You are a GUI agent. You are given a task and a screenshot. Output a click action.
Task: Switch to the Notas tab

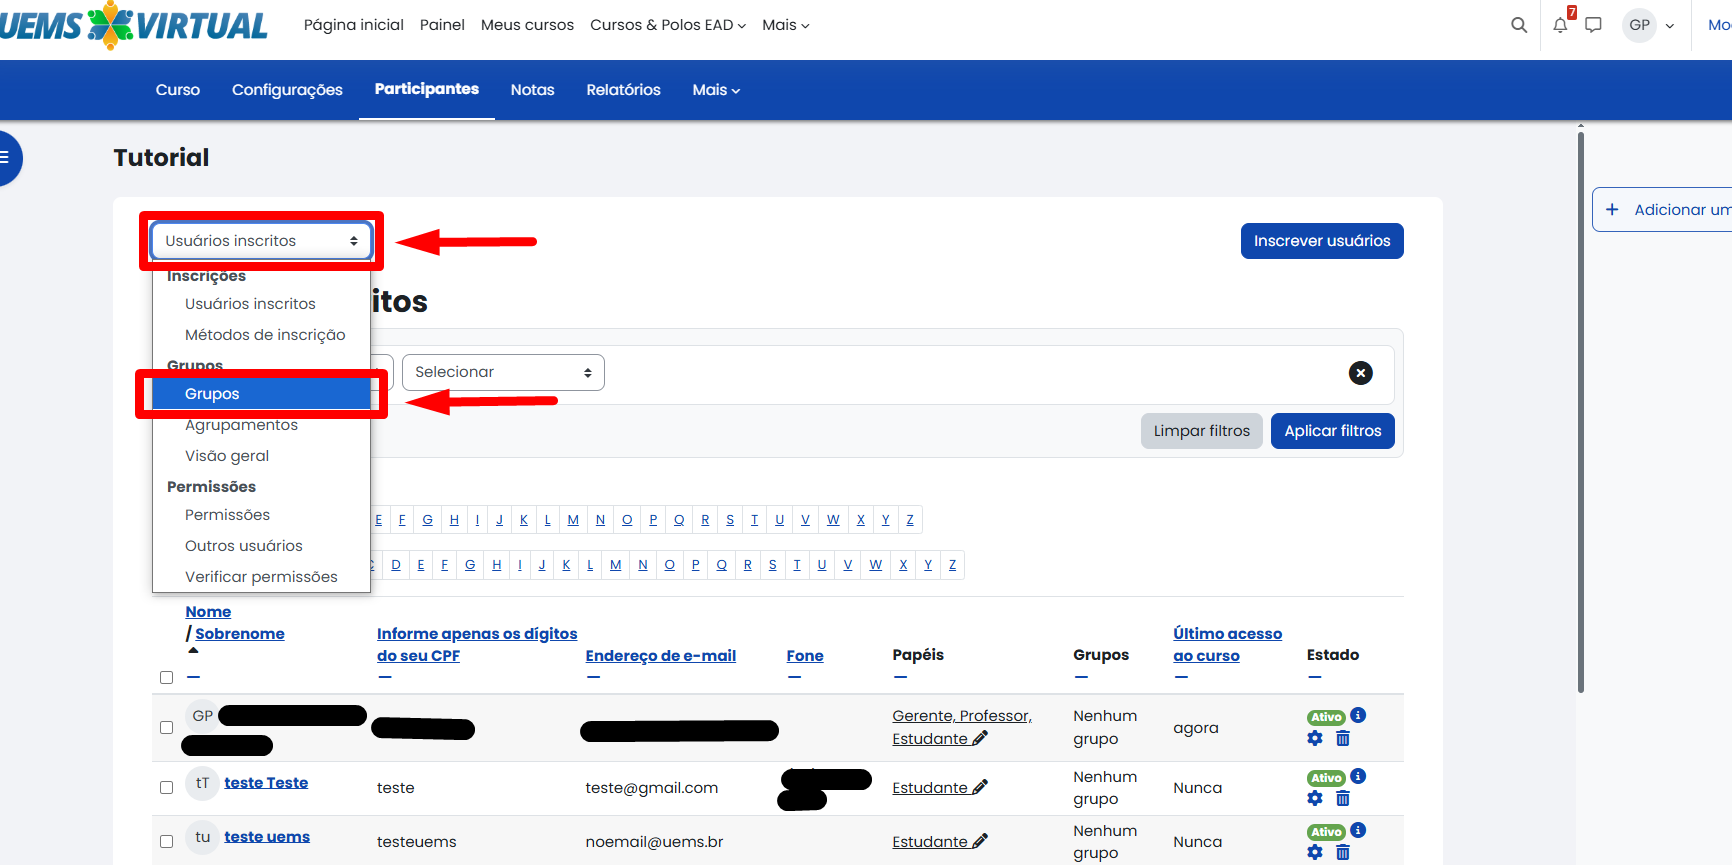pos(532,90)
